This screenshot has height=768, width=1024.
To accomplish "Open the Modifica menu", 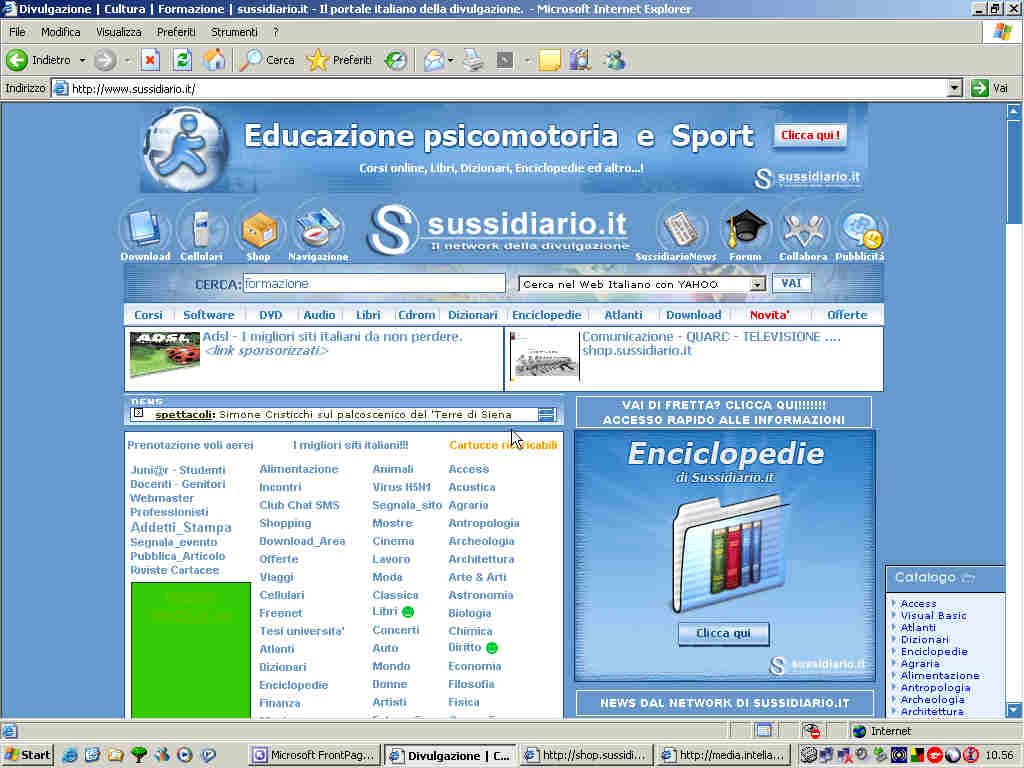I will [x=61, y=31].
